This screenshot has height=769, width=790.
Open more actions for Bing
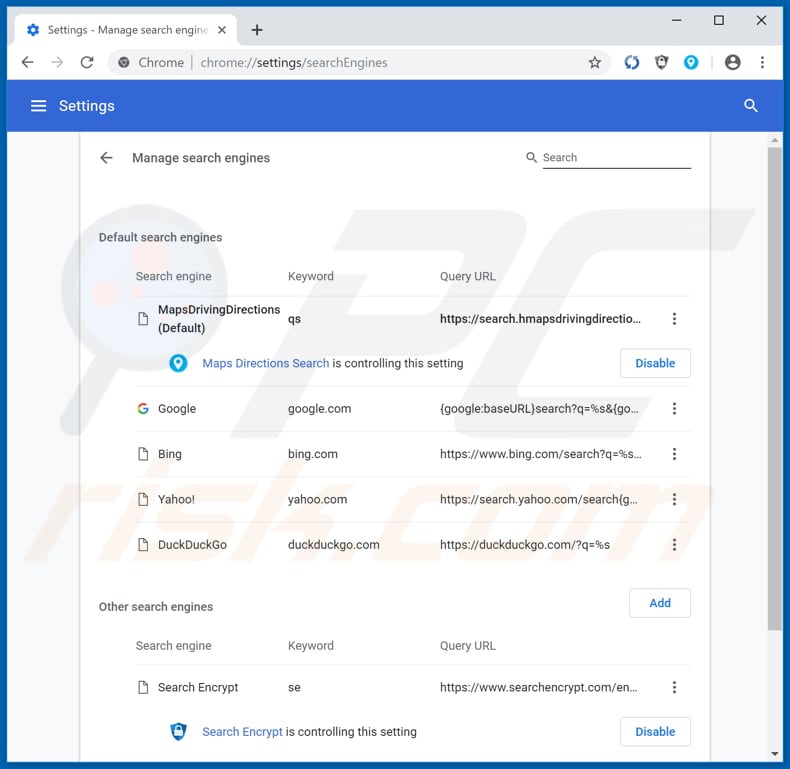[x=674, y=454]
